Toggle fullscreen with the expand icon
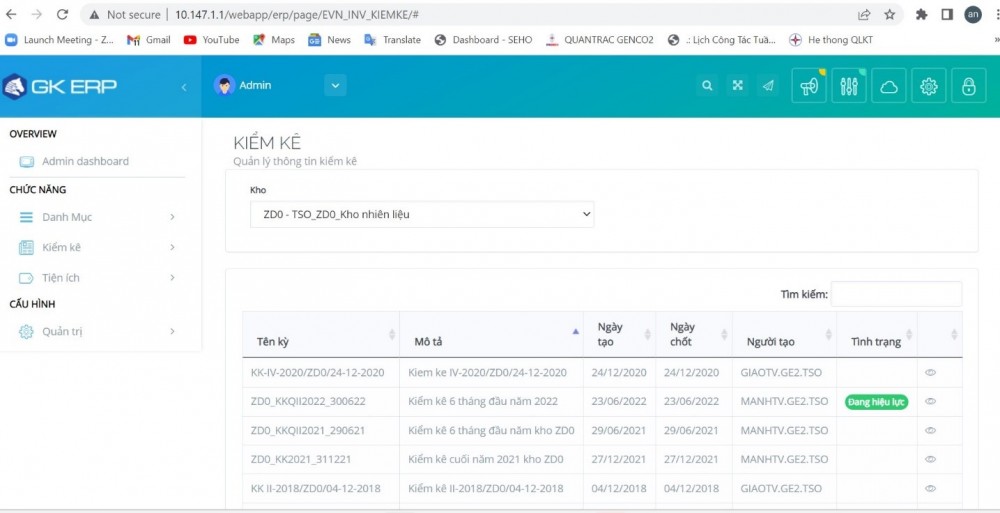This screenshot has height=513, width=1000. (737, 86)
